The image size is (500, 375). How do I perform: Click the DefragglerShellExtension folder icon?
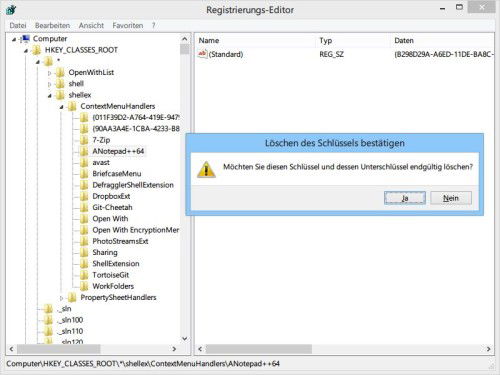pyautogui.click(x=84, y=185)
